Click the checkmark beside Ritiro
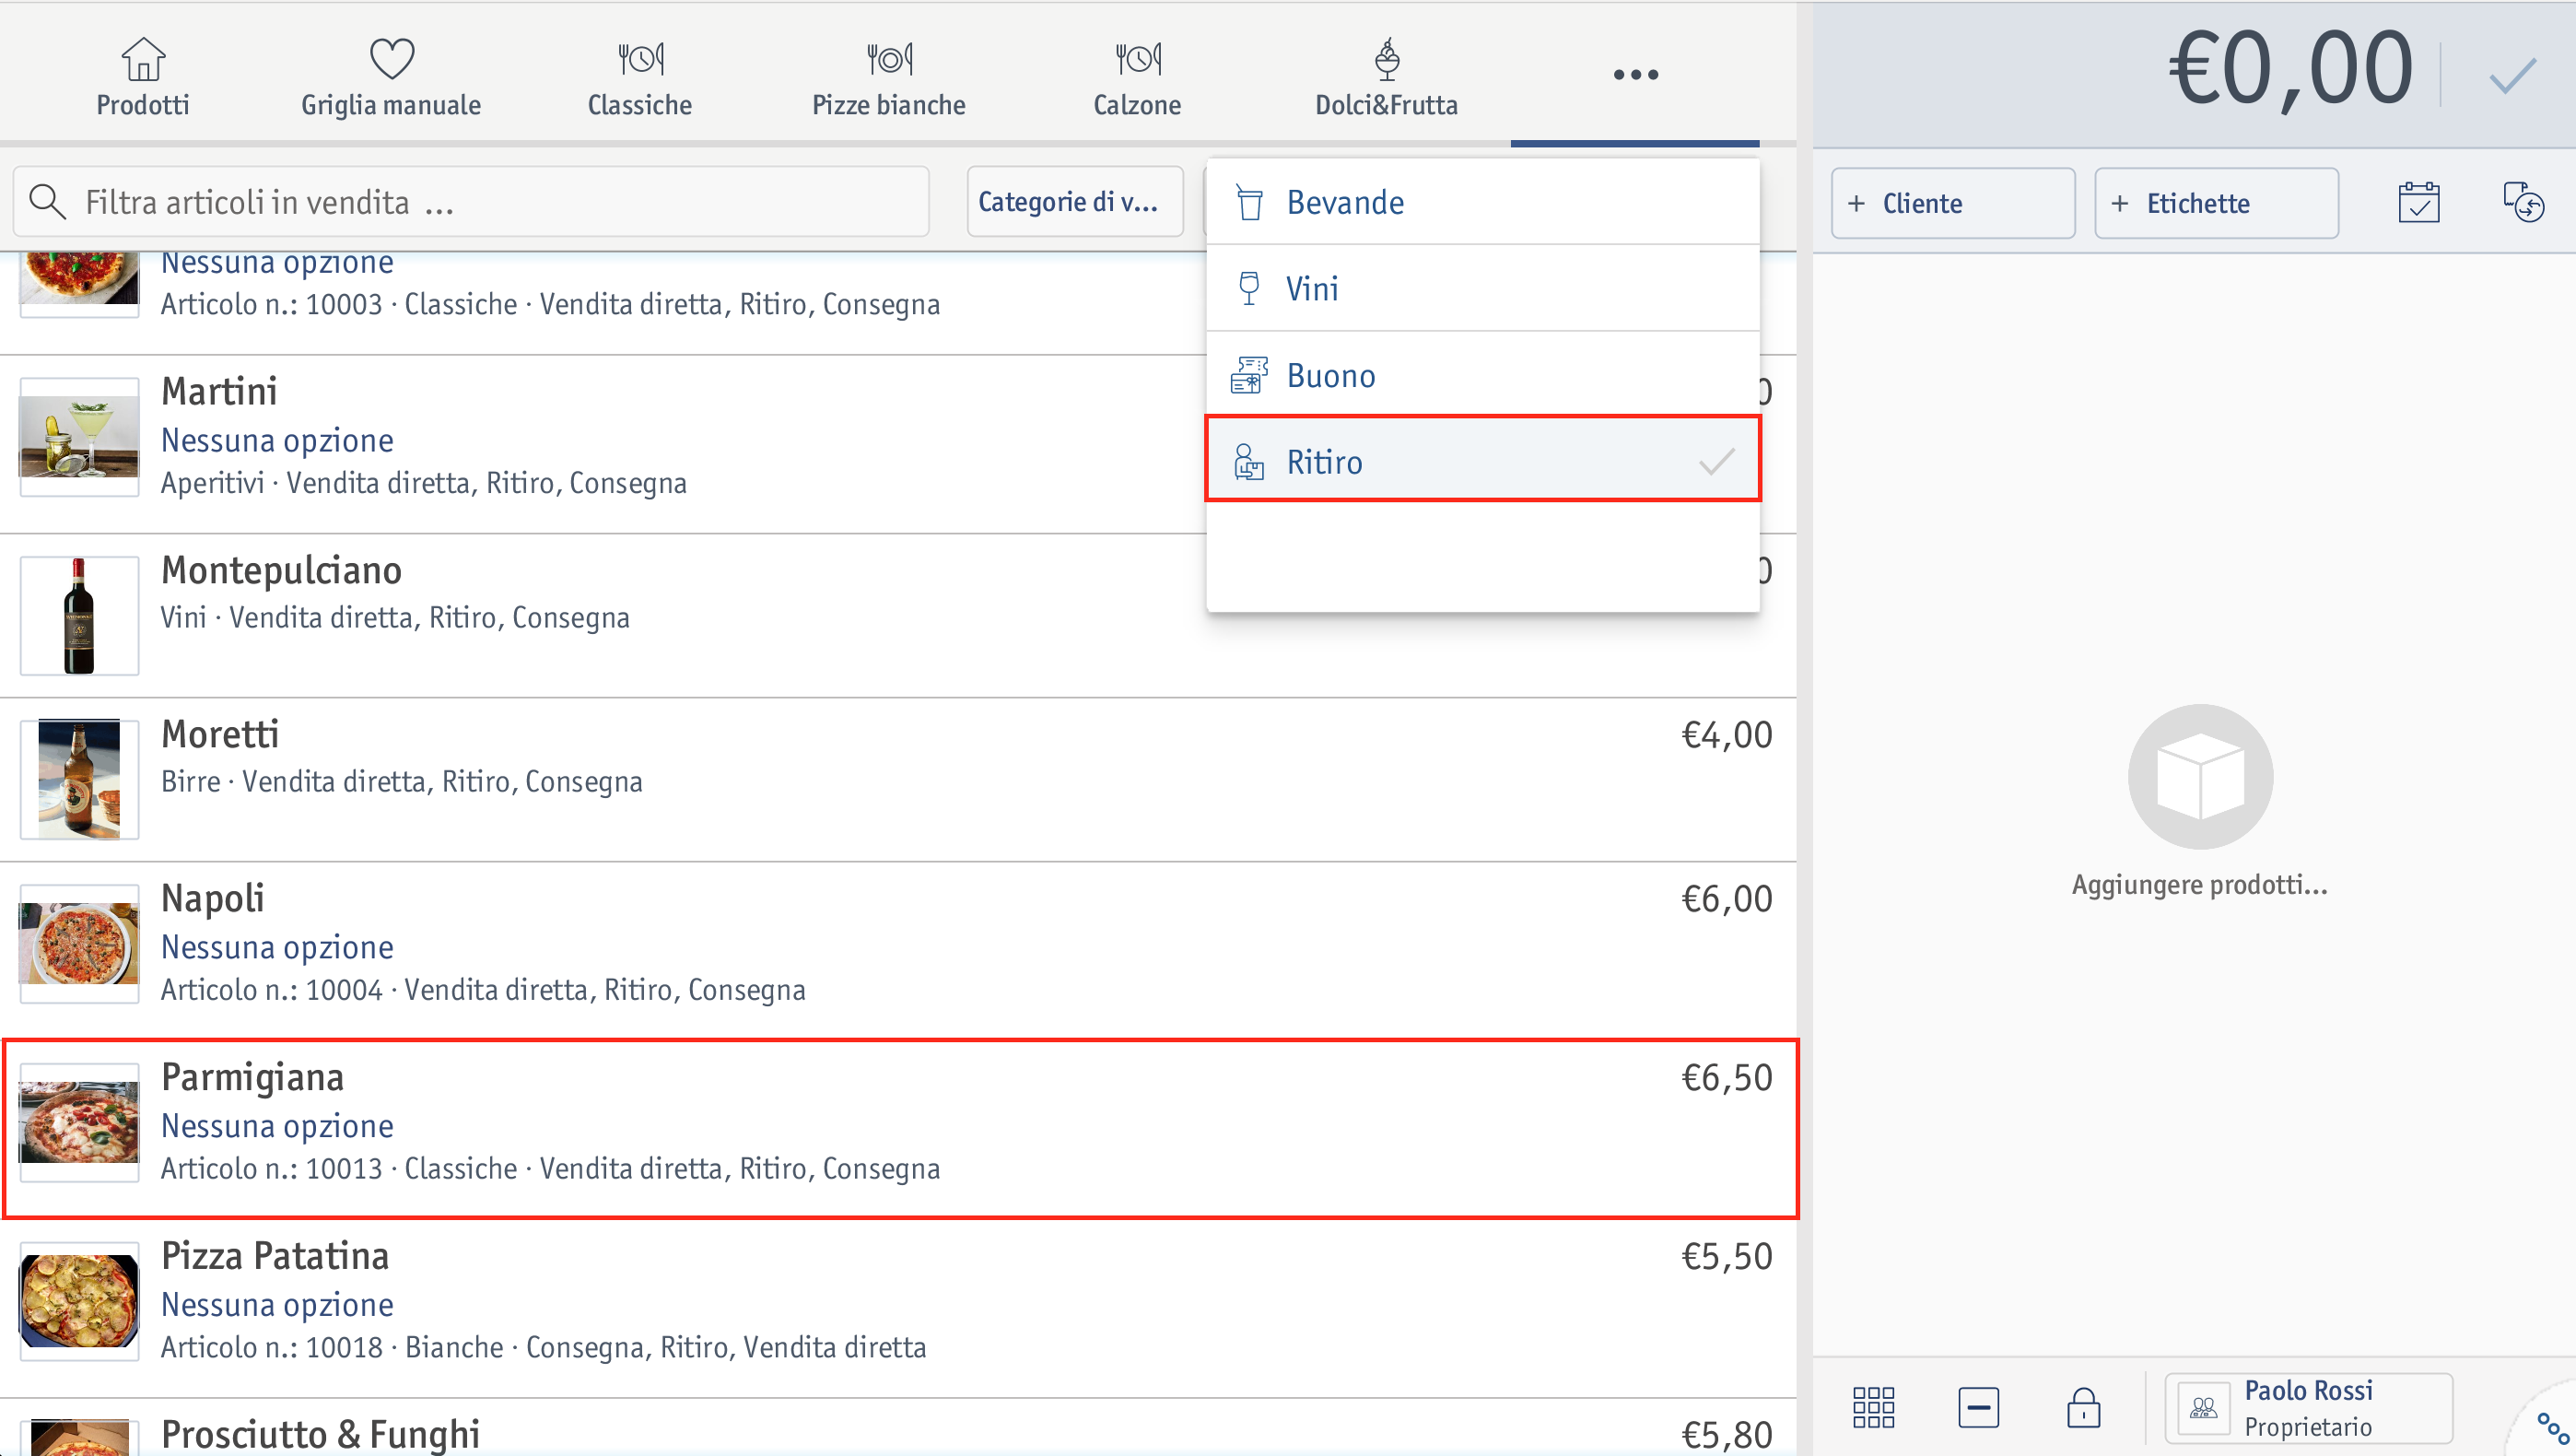 point(1716,461)
